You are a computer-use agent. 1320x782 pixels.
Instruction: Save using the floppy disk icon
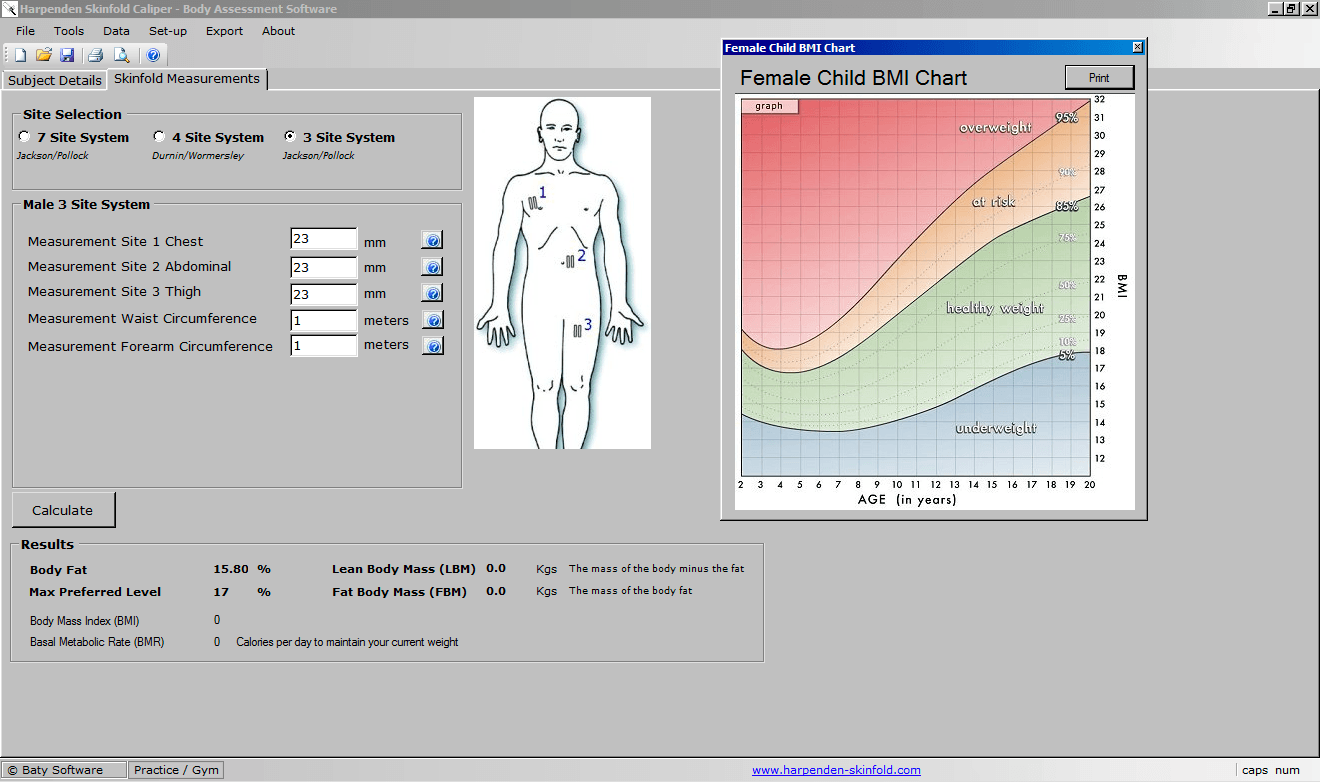[x=67, y=55]
